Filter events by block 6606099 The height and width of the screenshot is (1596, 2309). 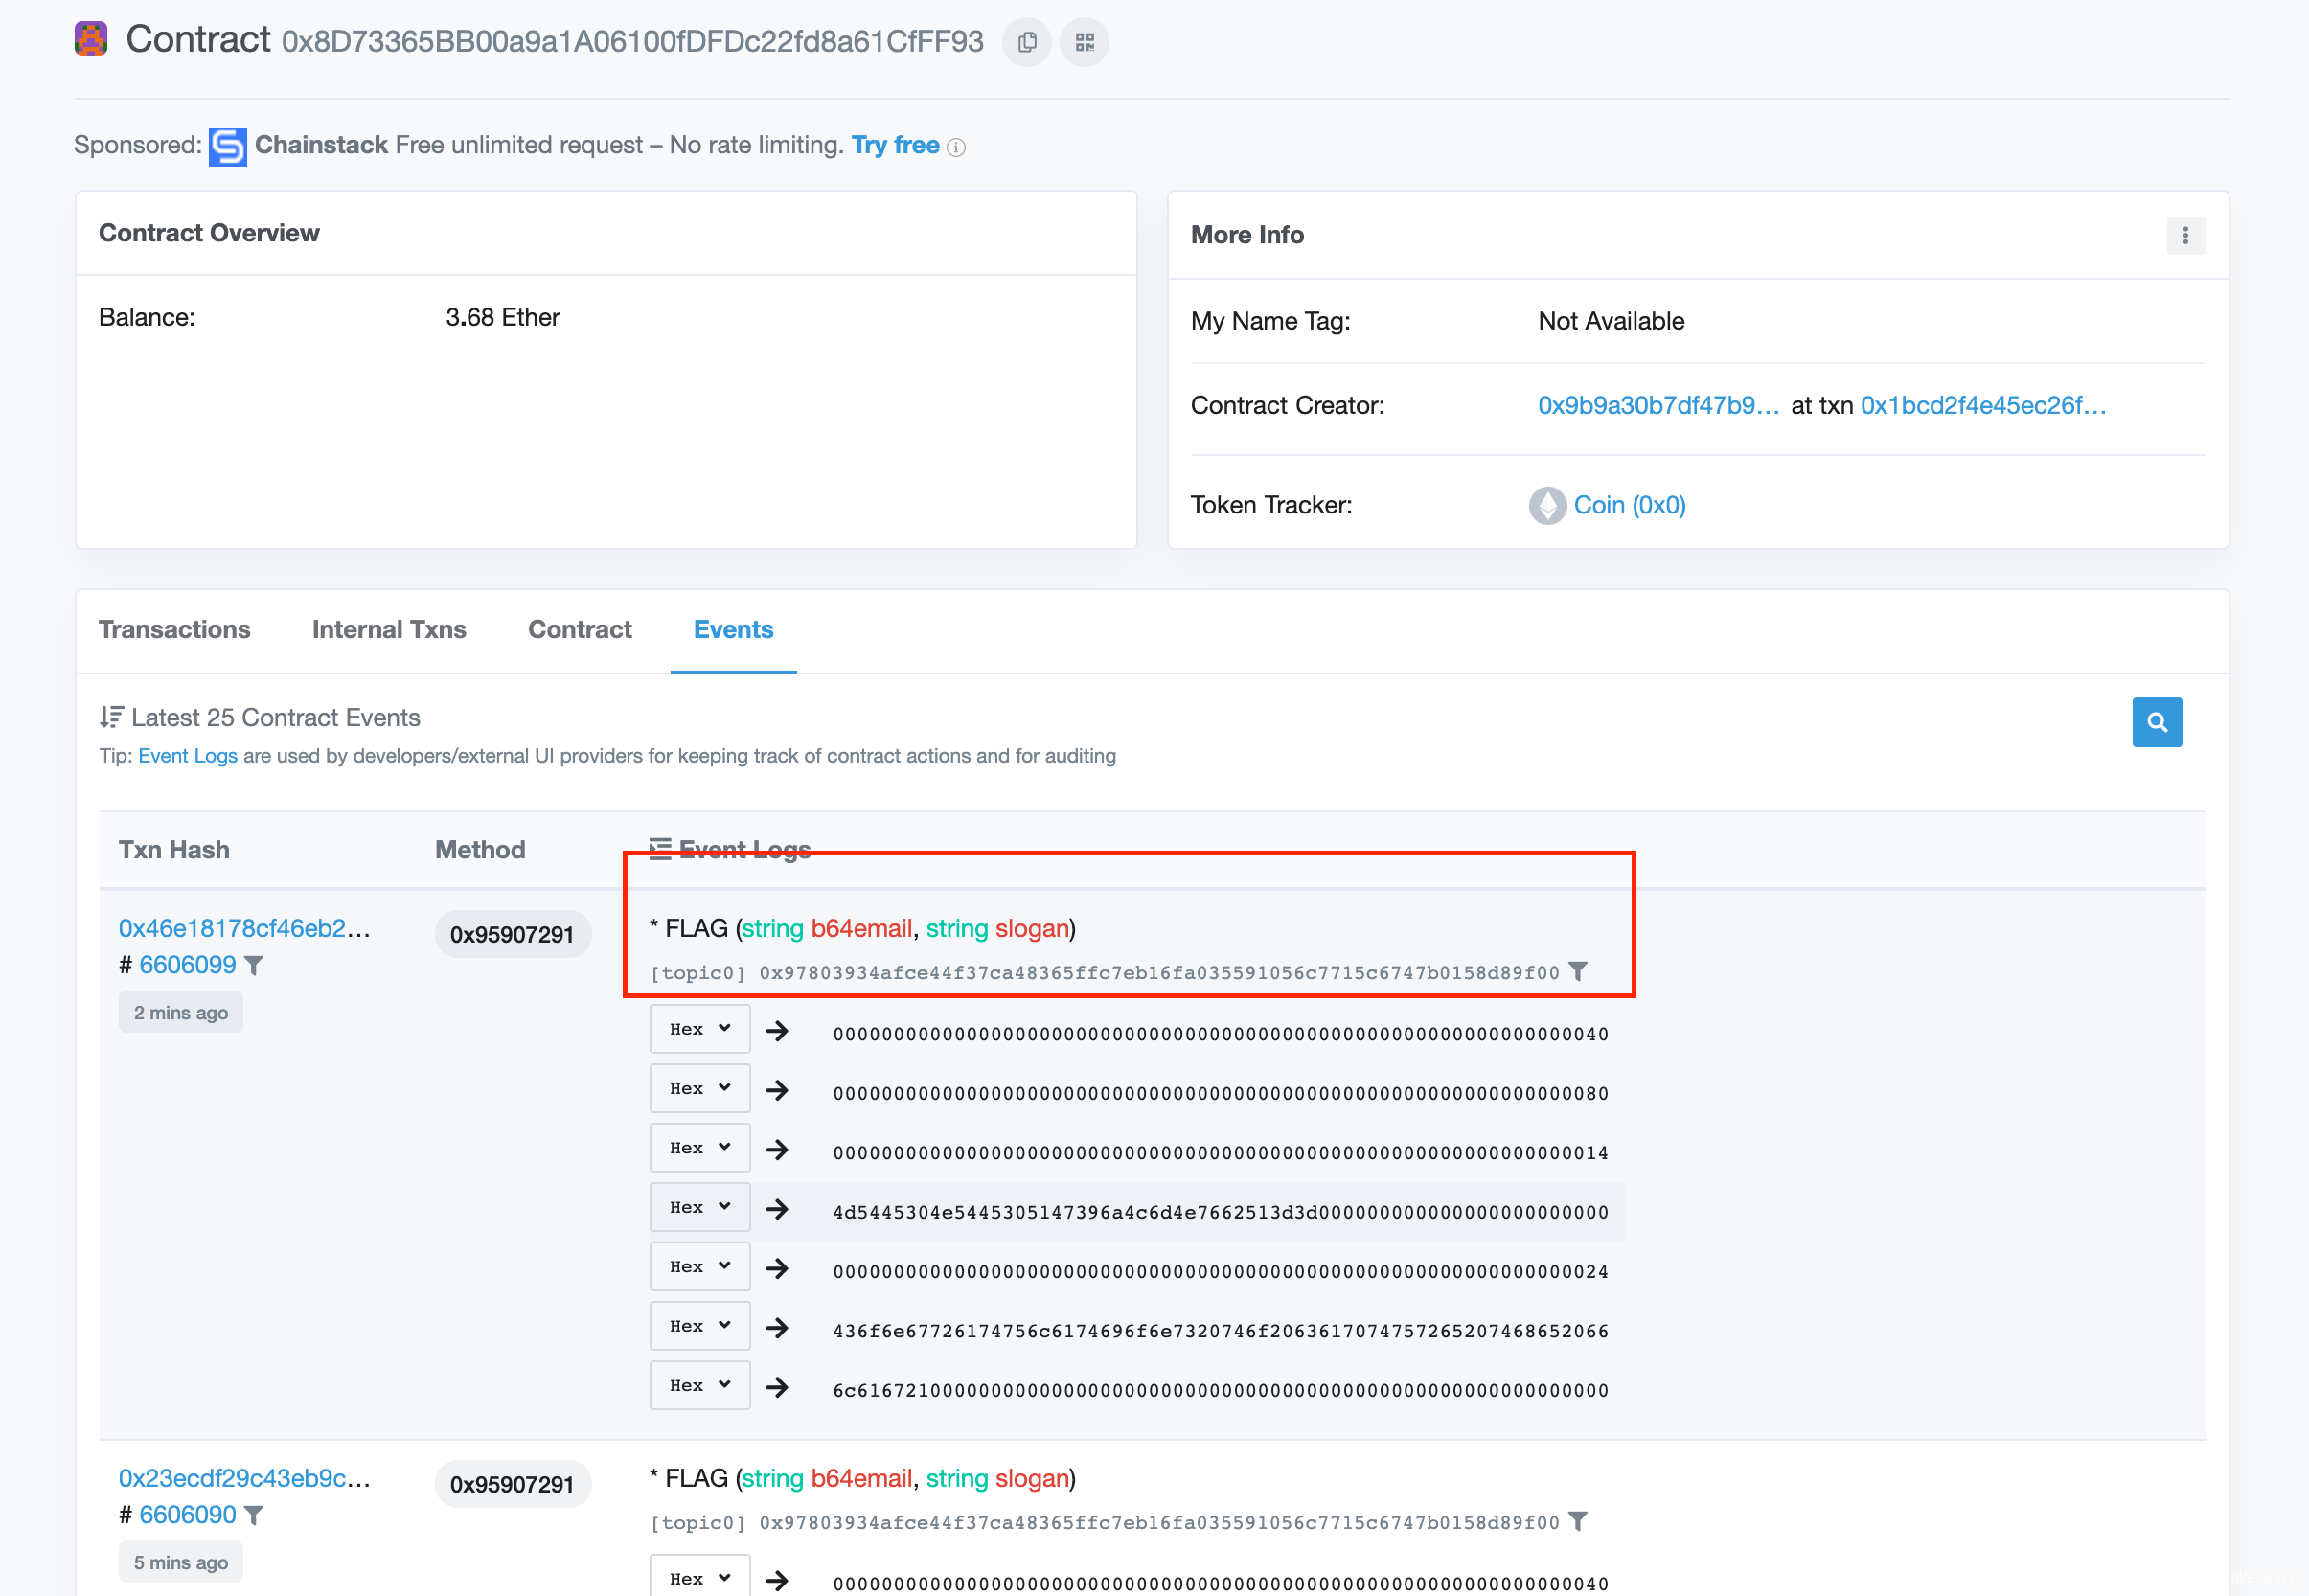pyautogui.click(x=255, y=965)
